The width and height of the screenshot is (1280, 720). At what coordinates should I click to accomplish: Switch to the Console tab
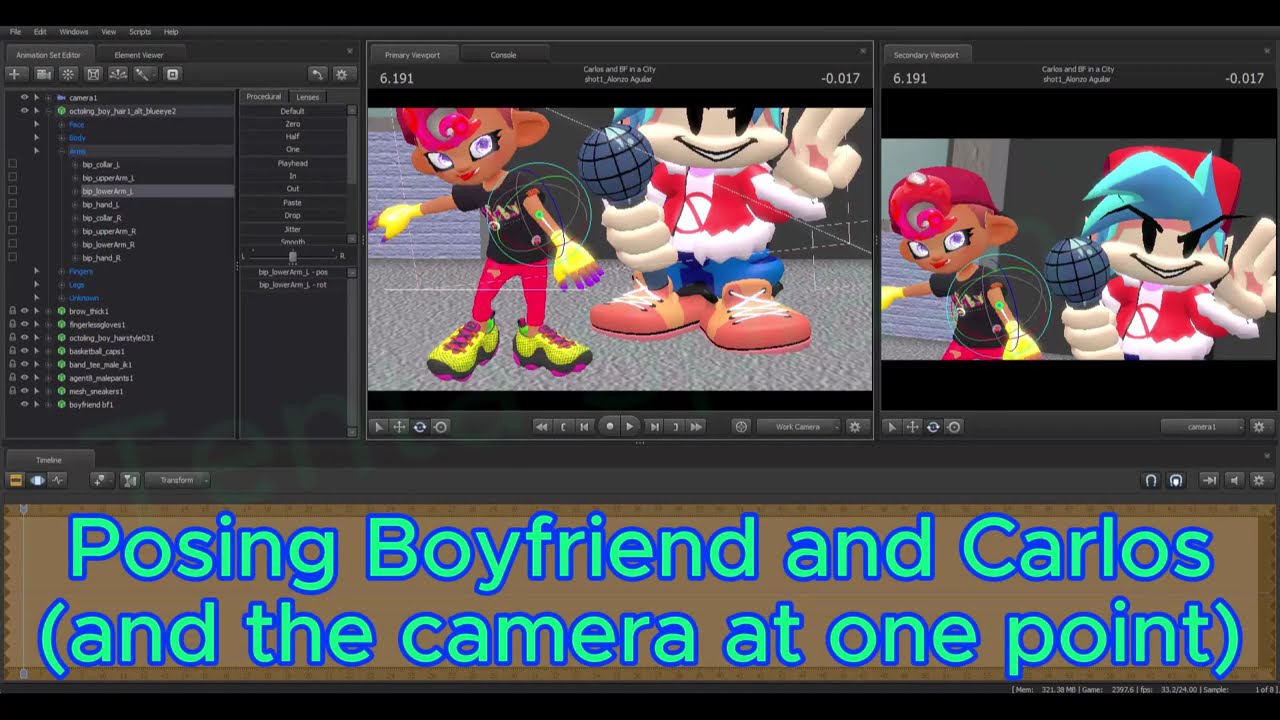pos(503,55)
